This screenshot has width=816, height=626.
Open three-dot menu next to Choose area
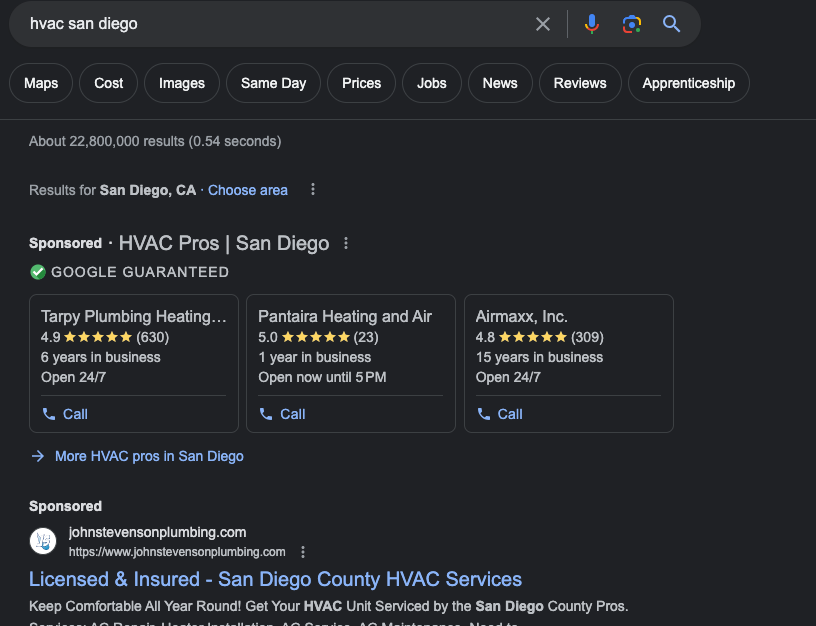point(313,190)
